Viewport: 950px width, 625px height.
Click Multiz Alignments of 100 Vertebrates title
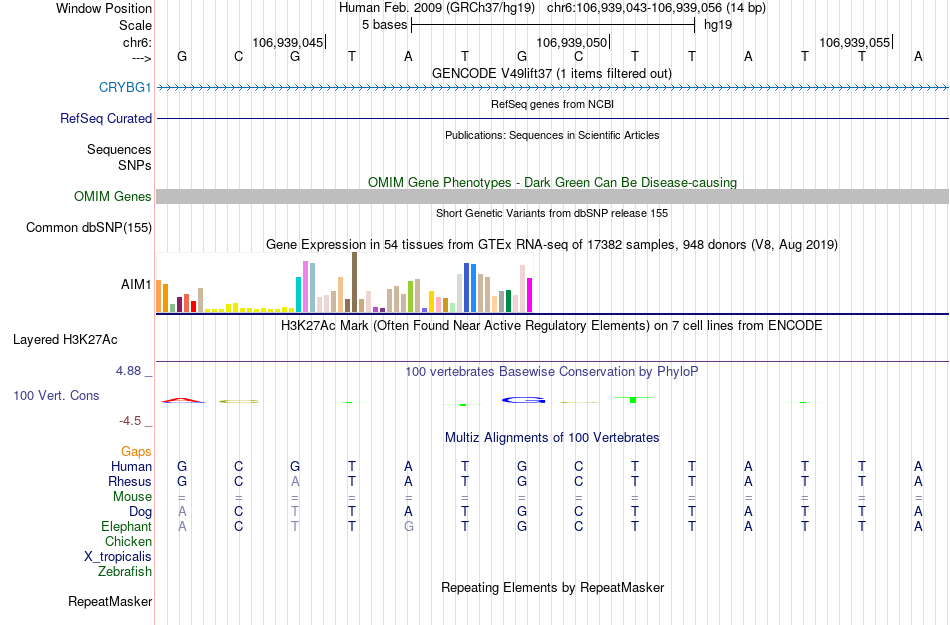[x=552, y=437]
